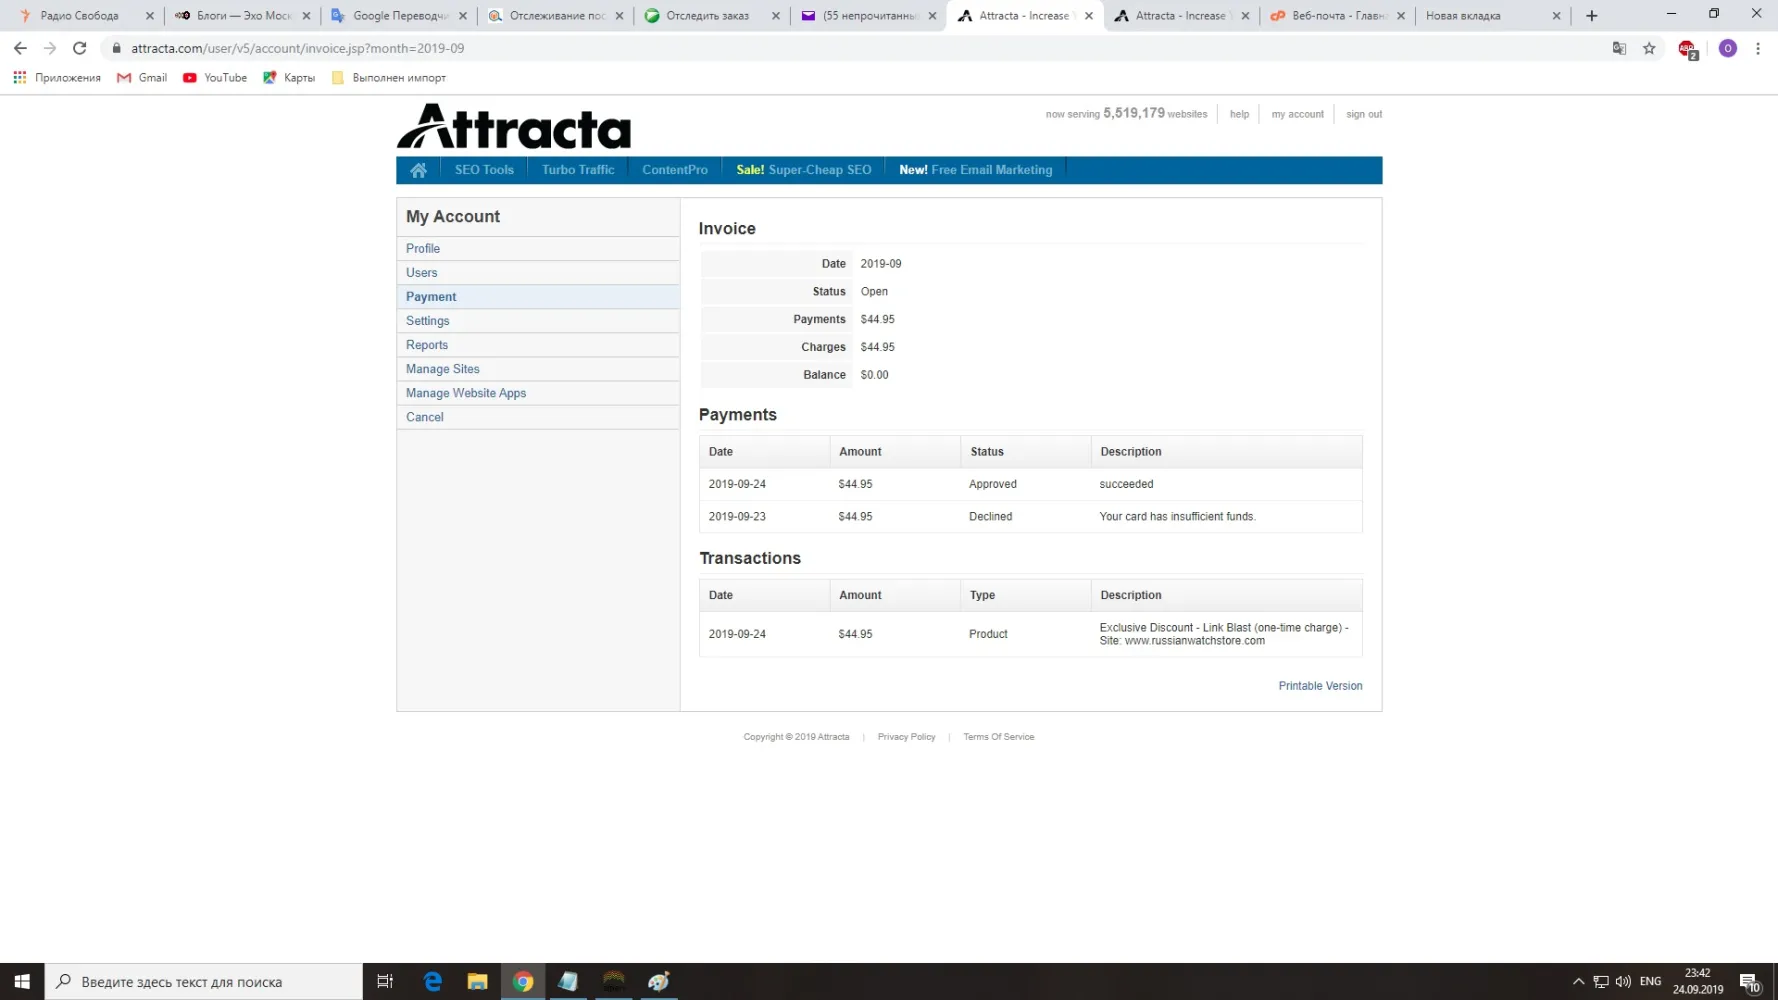Screen dimensions: 1778x1000
Task: Click the home icon in Attracta navbar
Action: click(418, 170)
